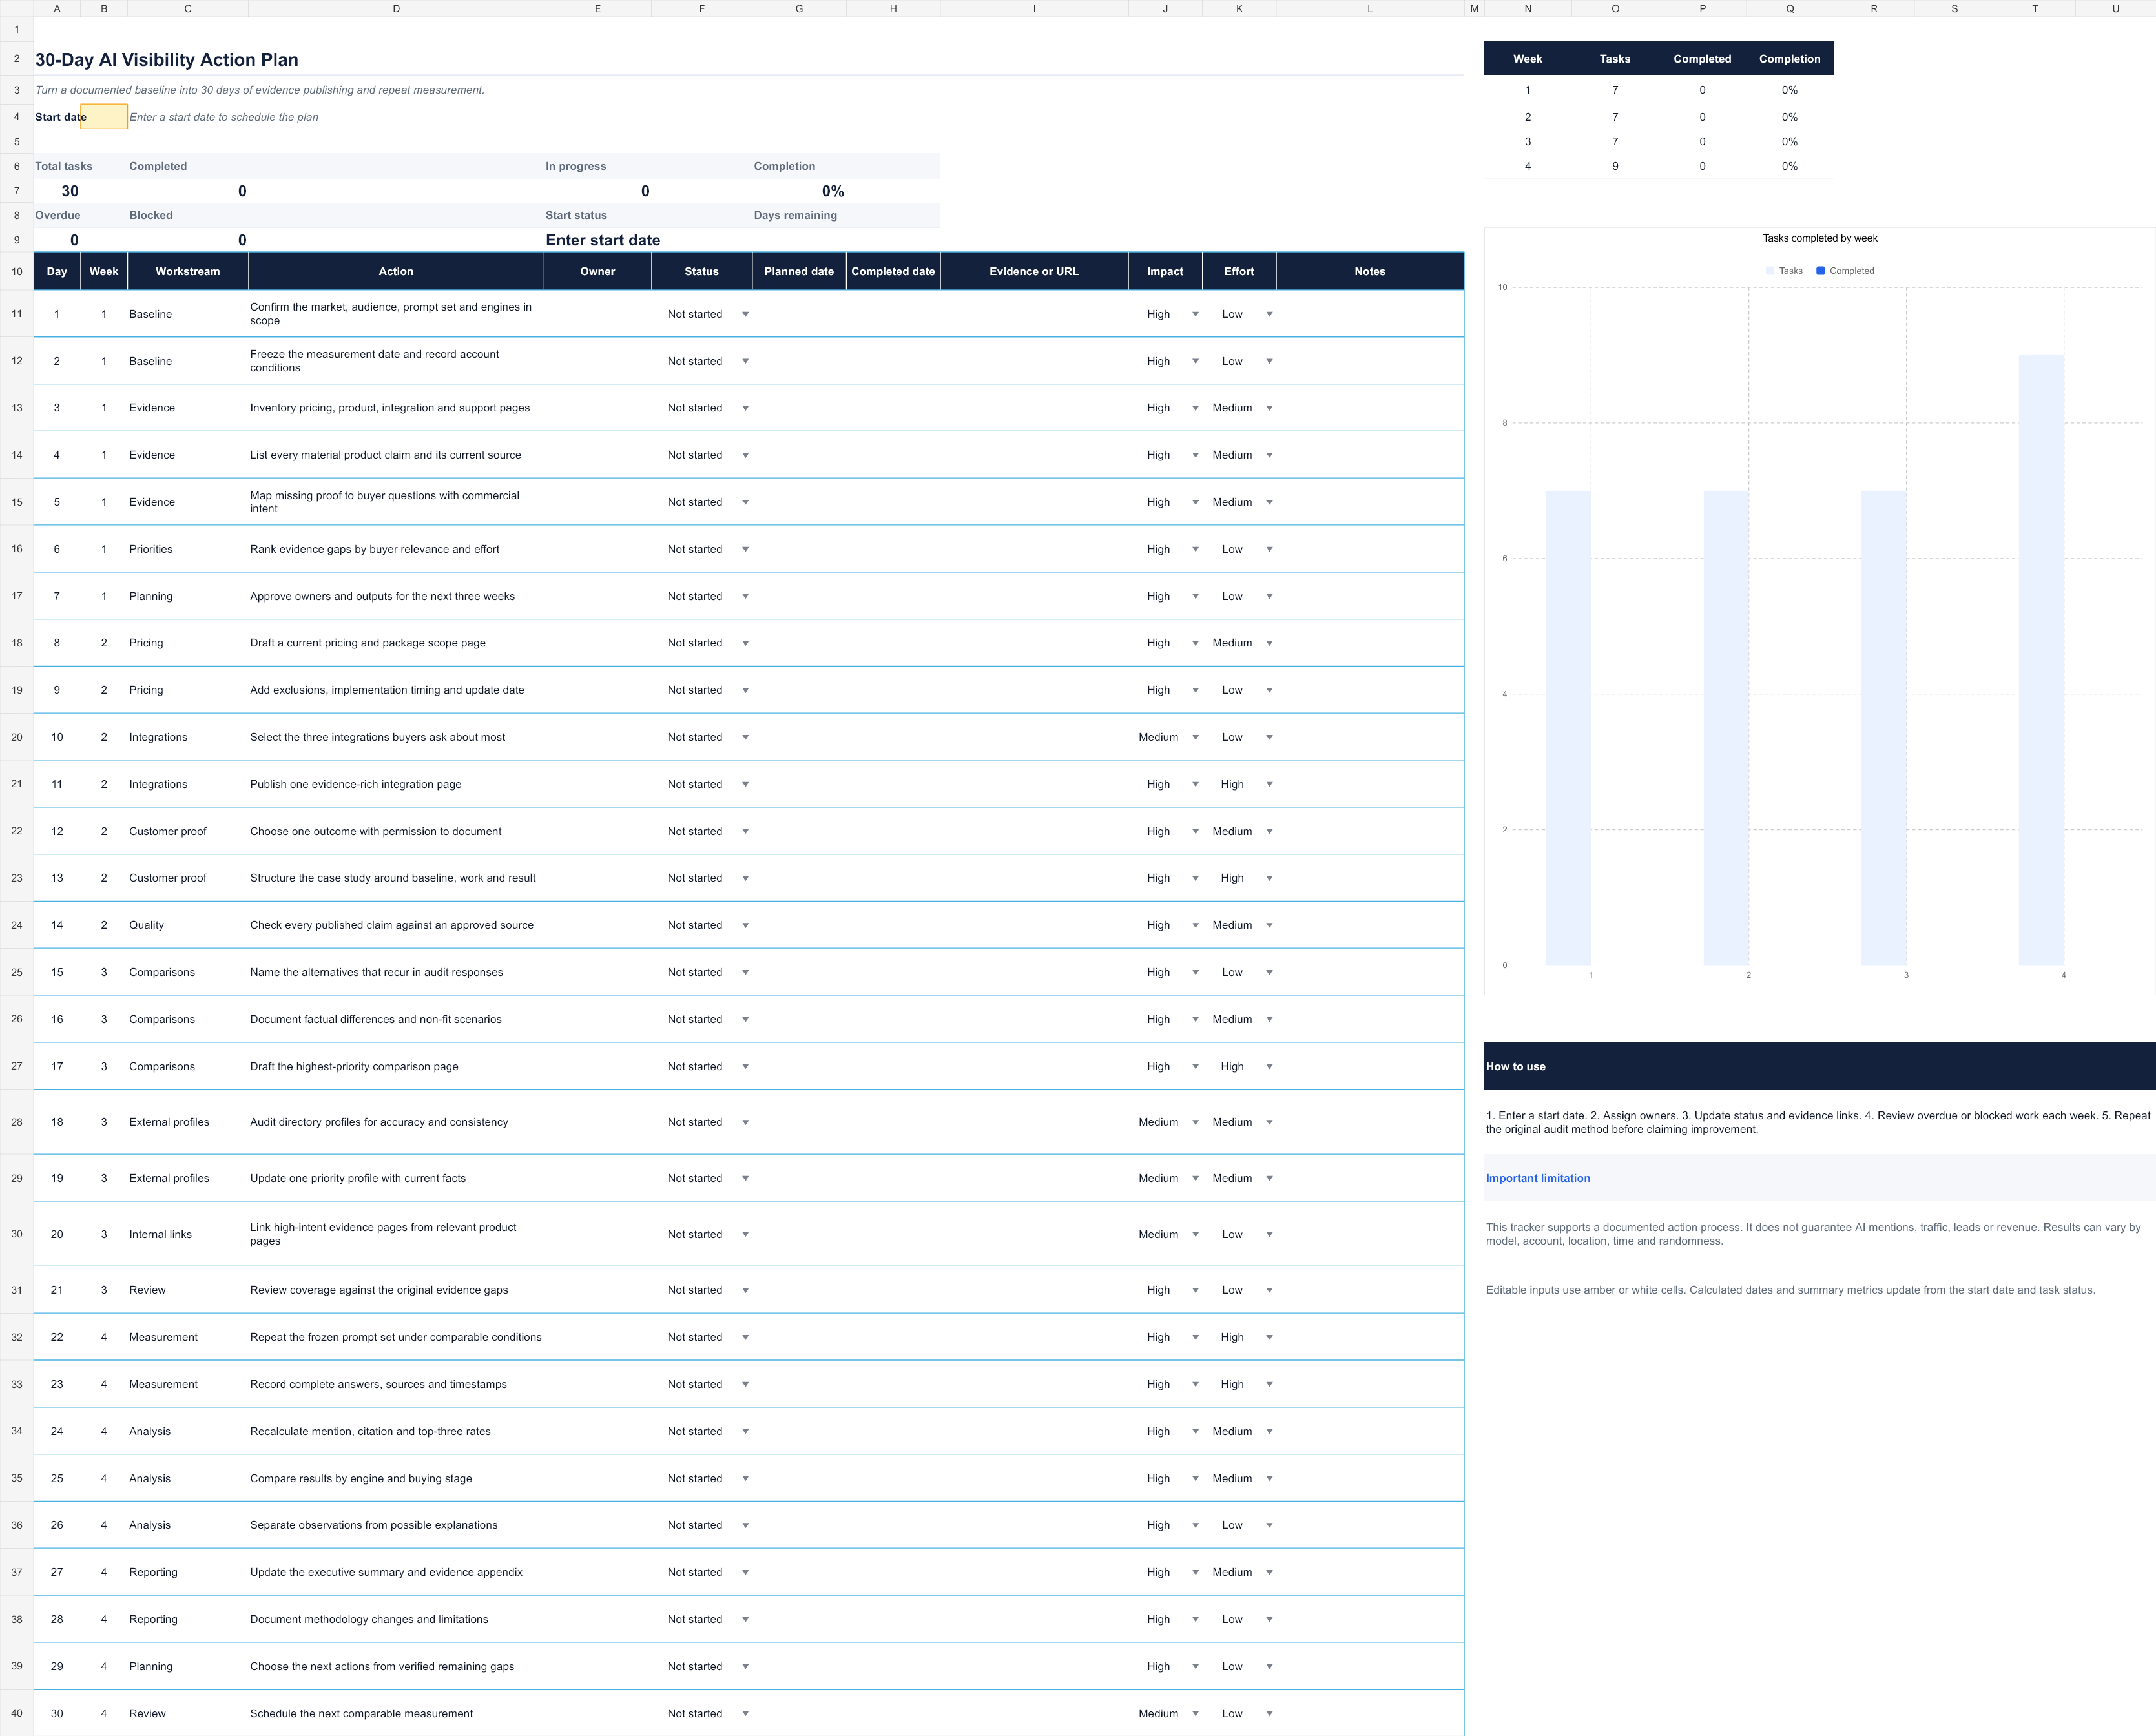
Task: Click the Owner cell for Day 7 Planning row
Action: pyautogui.click(x=598, y=596)
